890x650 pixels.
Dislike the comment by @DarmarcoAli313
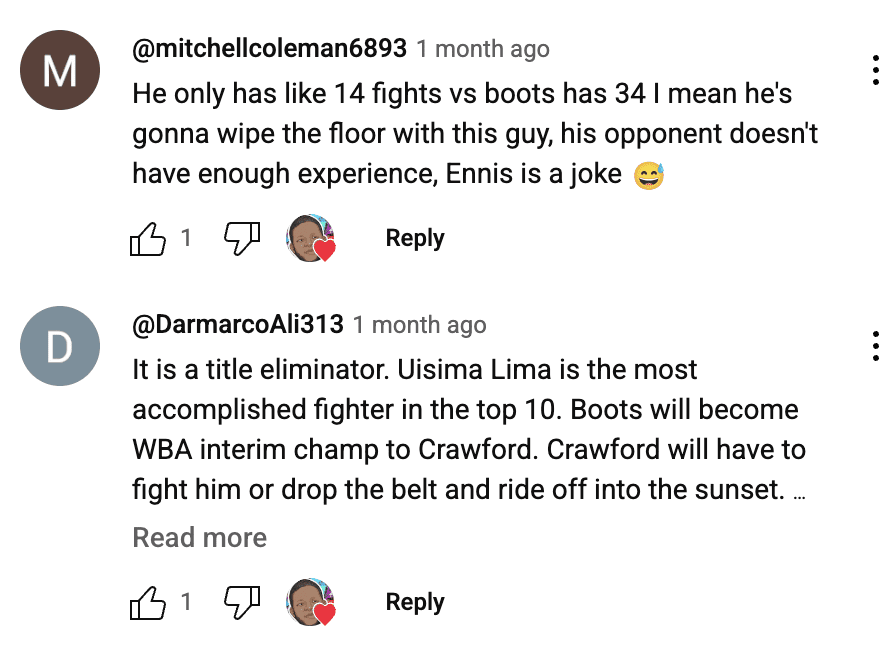click(241, 602)
